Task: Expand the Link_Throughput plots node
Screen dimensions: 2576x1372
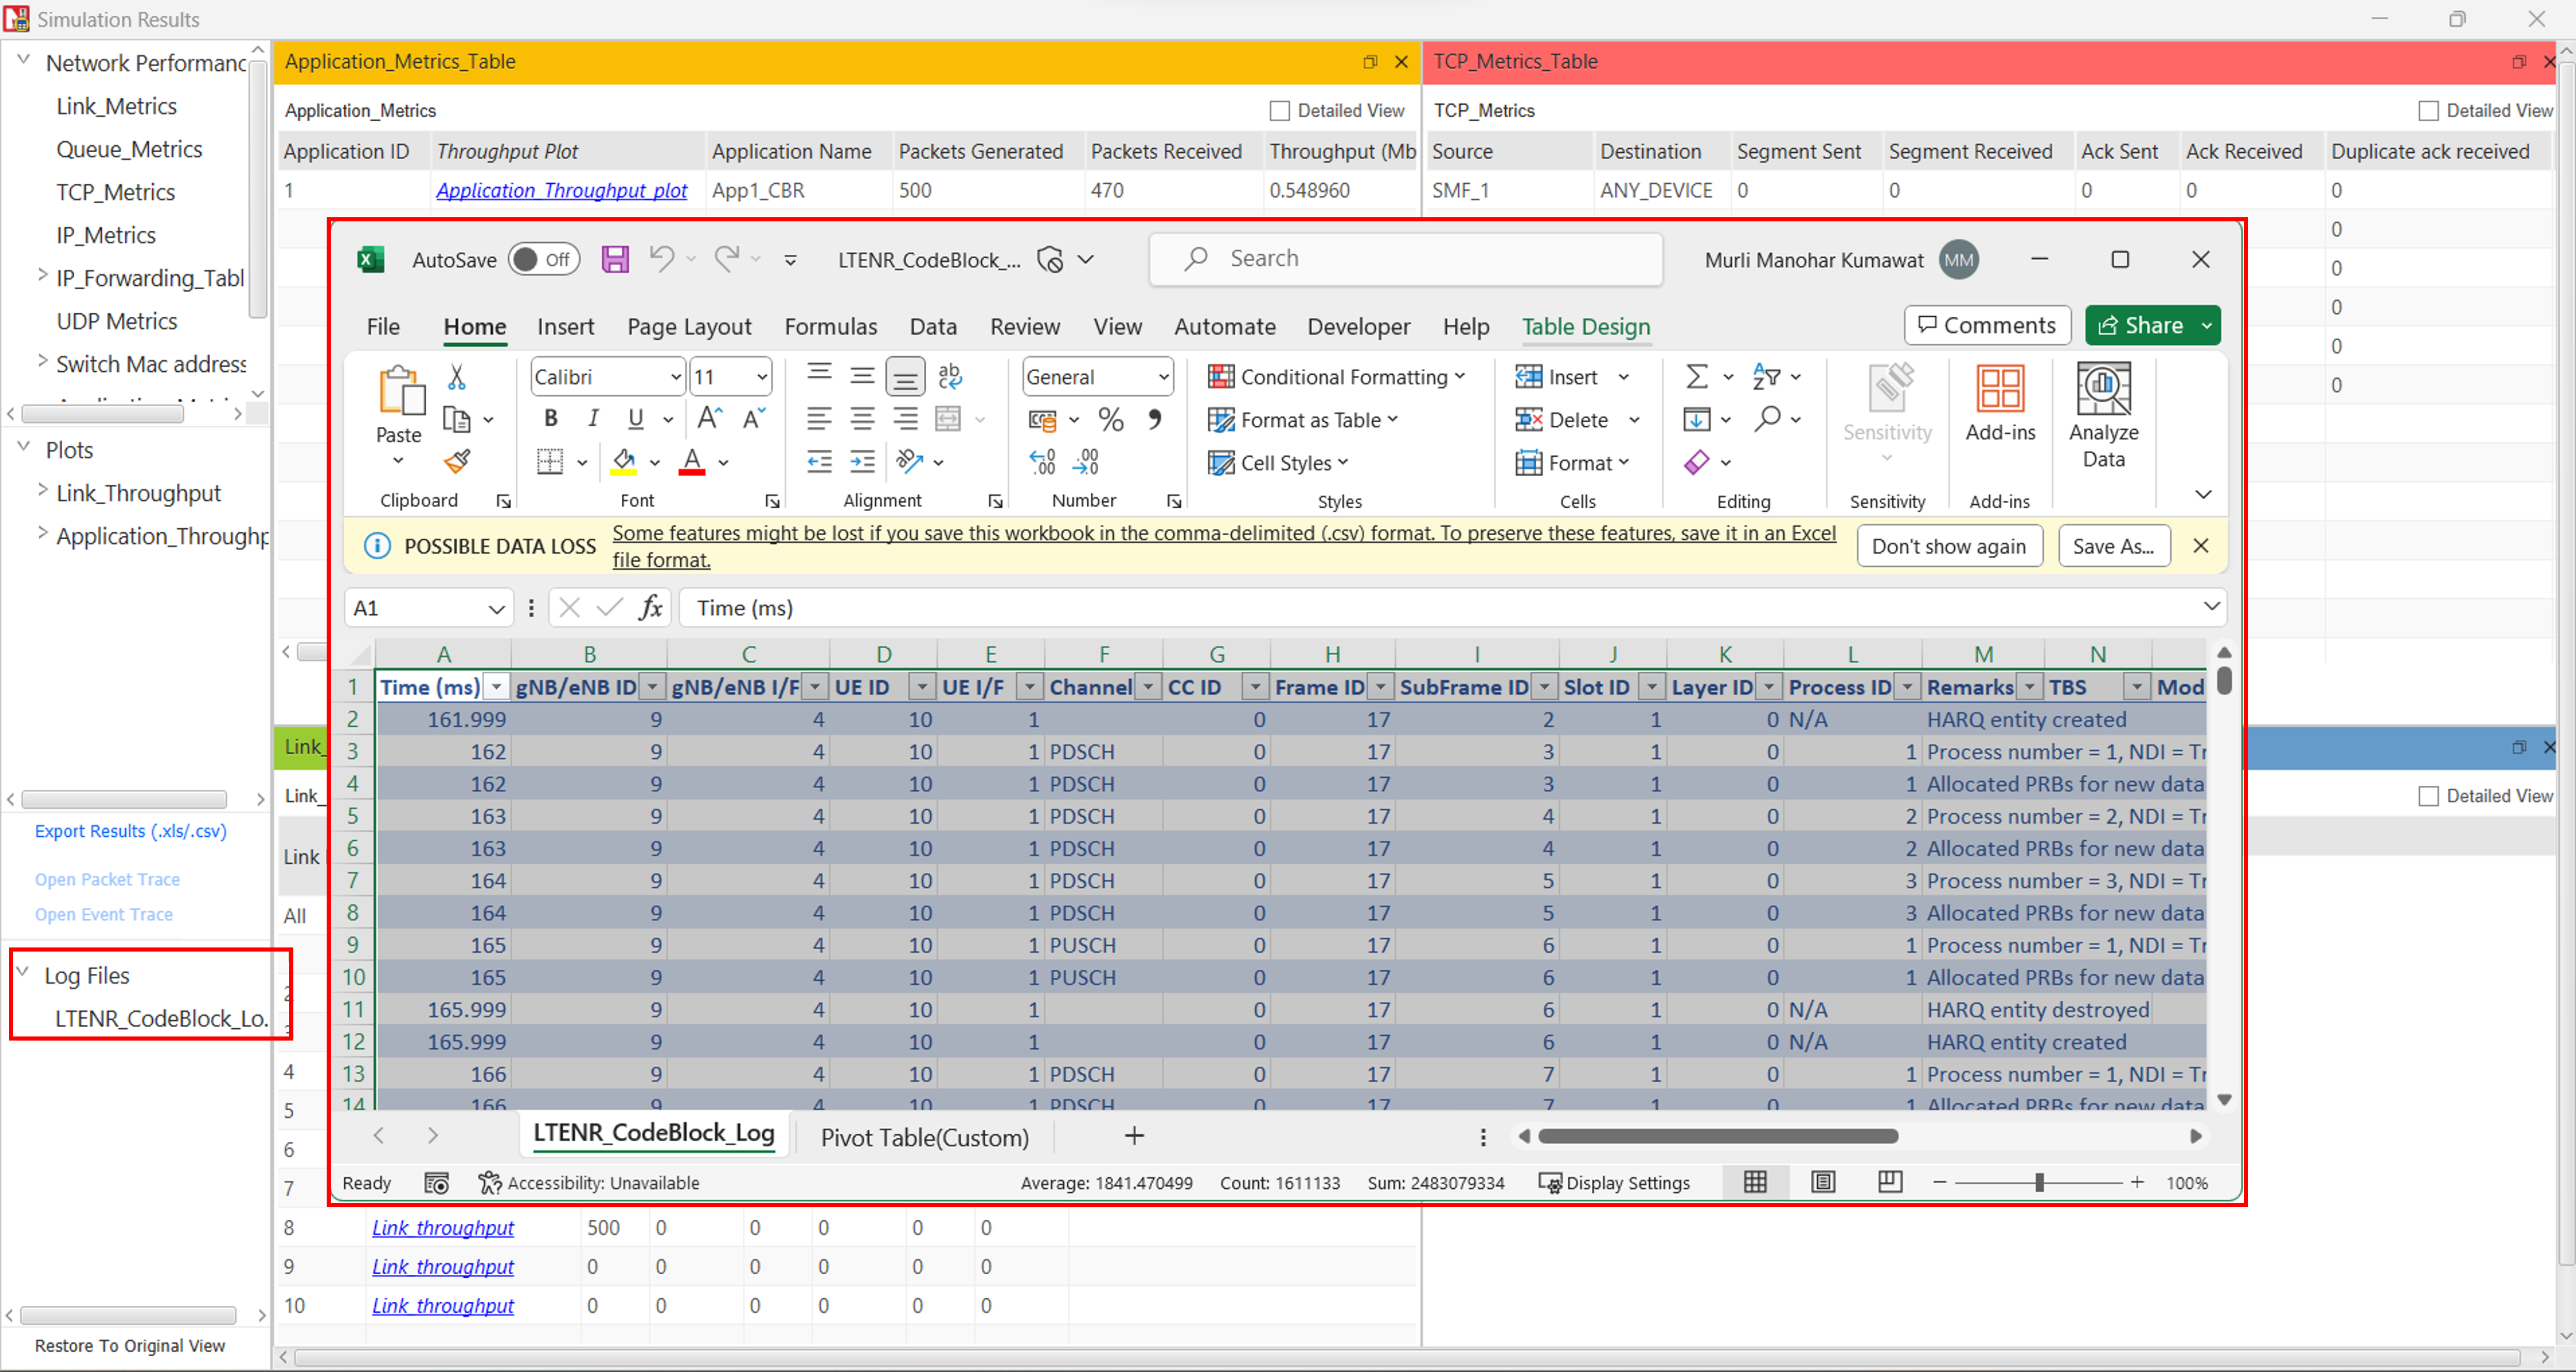Action: (42, 490)
